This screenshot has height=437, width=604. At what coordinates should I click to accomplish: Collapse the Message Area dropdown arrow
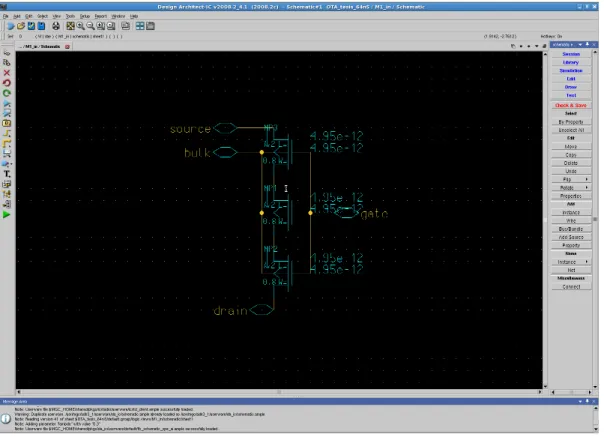coord(580,401)
